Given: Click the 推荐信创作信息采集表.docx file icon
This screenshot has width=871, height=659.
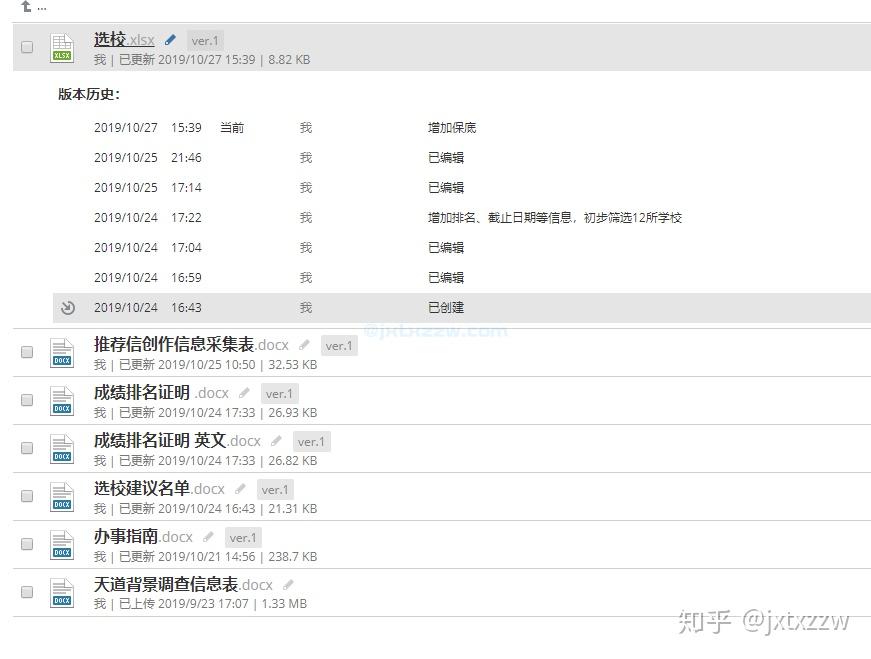Looking at the screenshot, I should (62, 352).
